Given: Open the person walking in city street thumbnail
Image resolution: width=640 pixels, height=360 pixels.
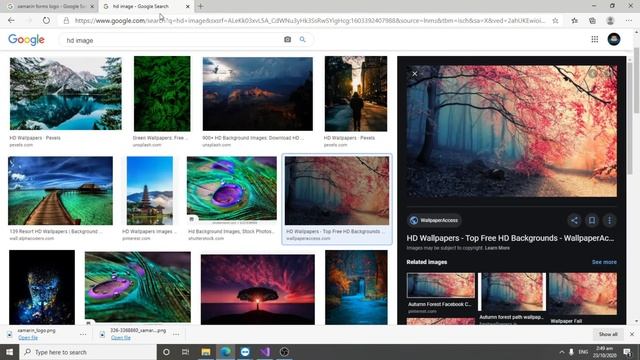Looking at the screenshot, I should pos(356,93).
